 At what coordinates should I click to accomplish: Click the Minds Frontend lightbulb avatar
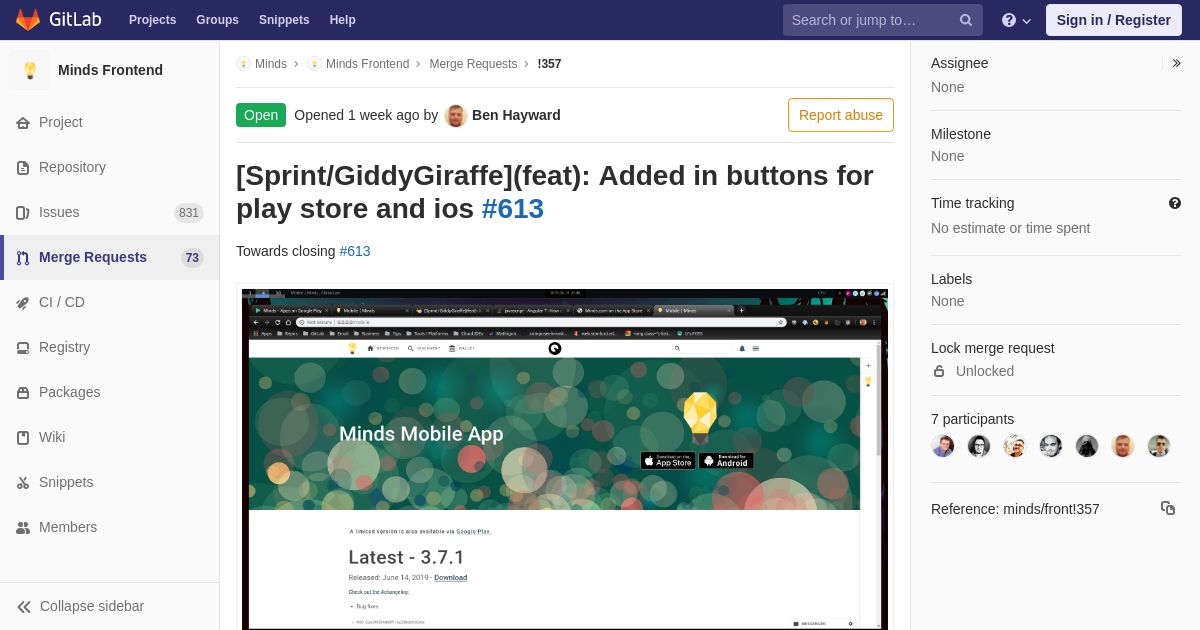click(30, 70)
